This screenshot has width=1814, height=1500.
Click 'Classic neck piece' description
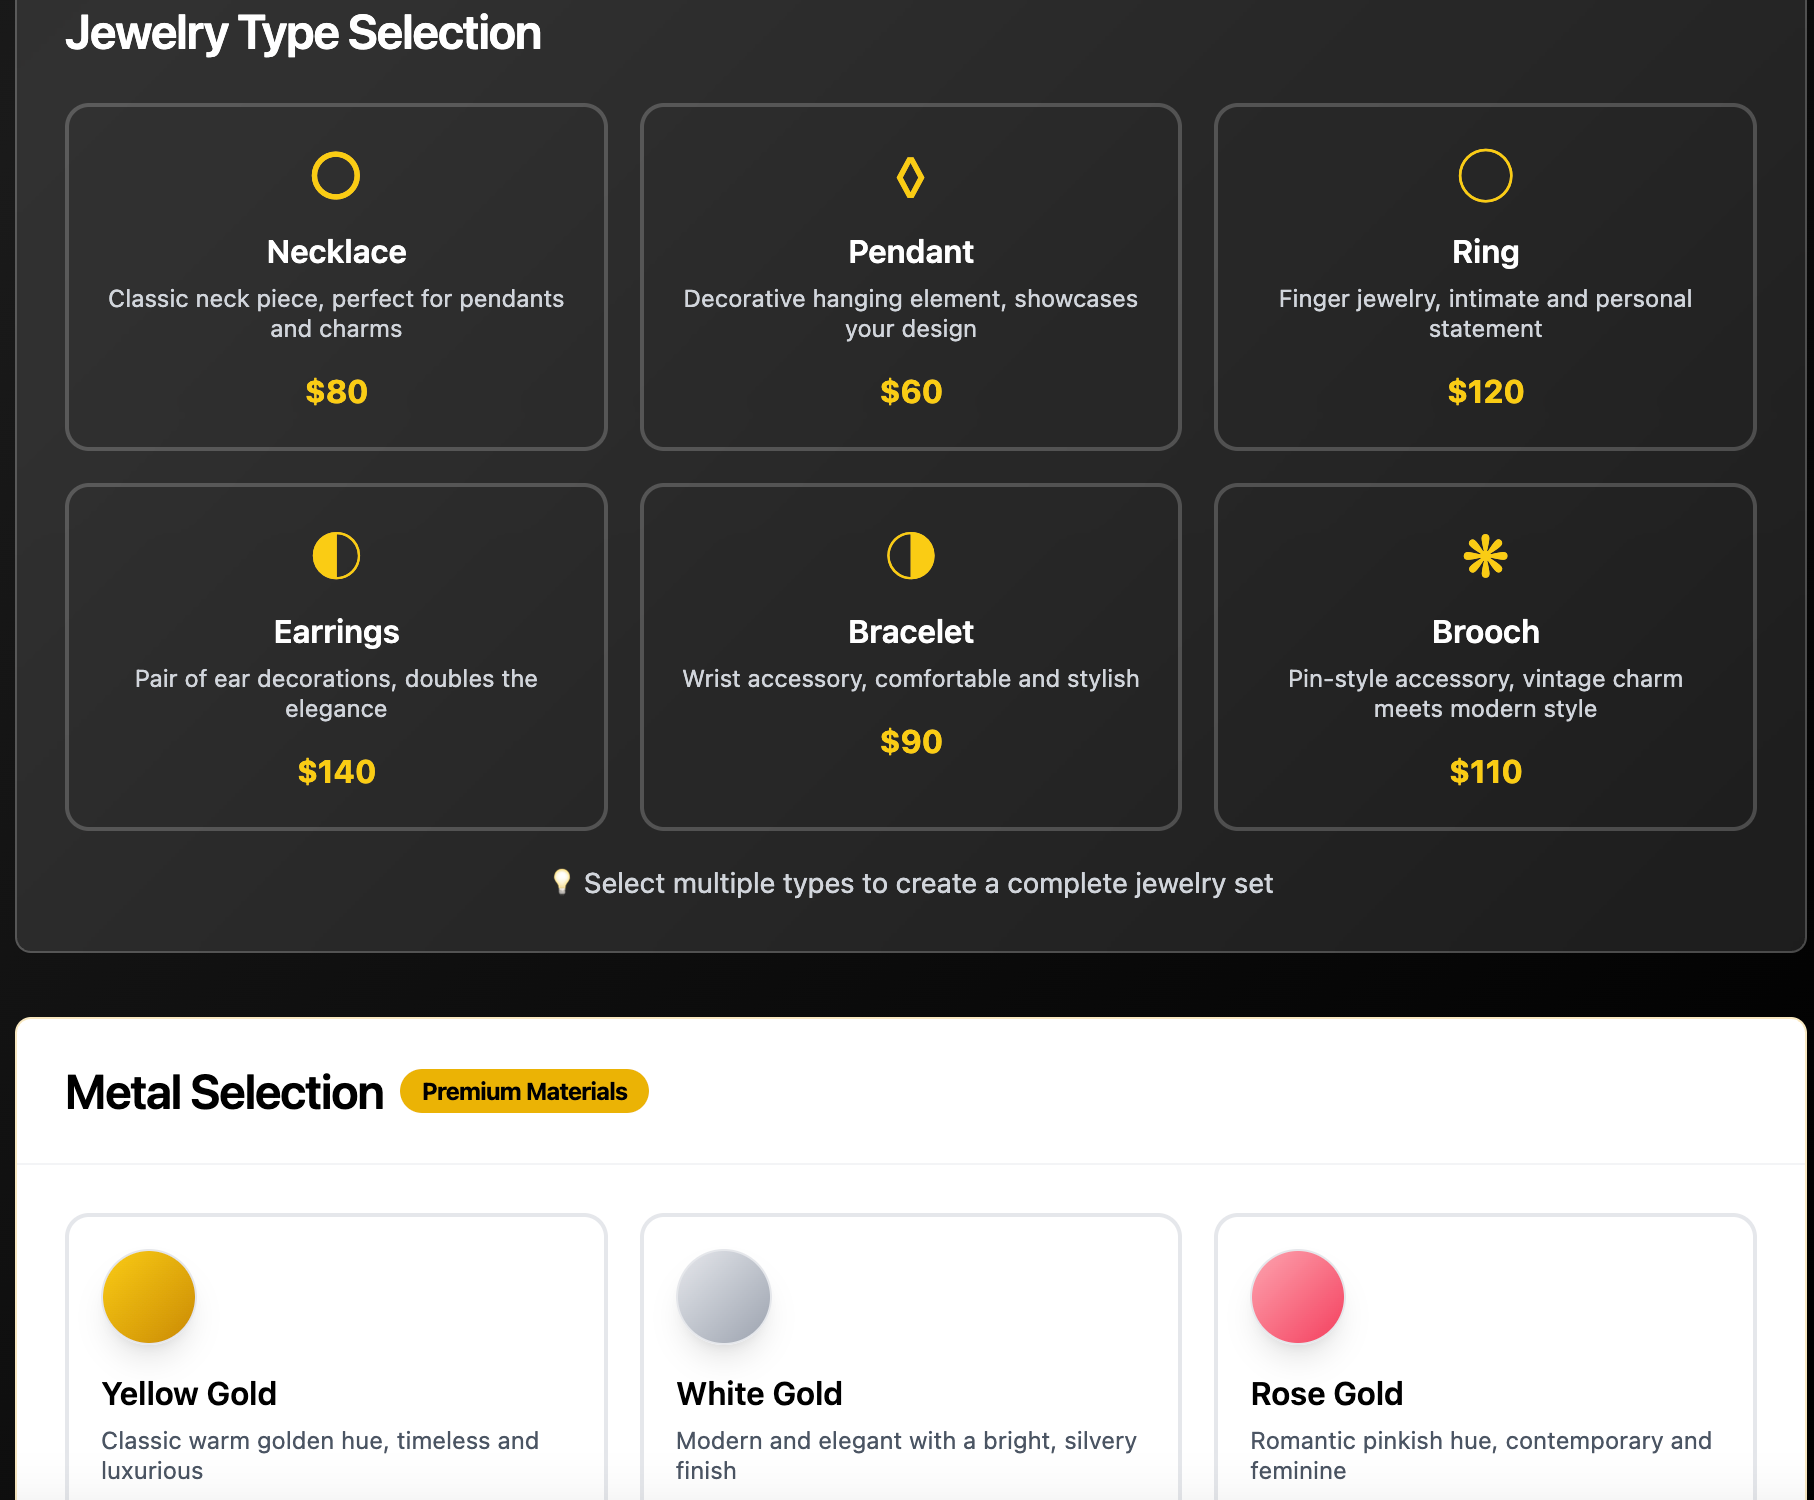point(336,314)
